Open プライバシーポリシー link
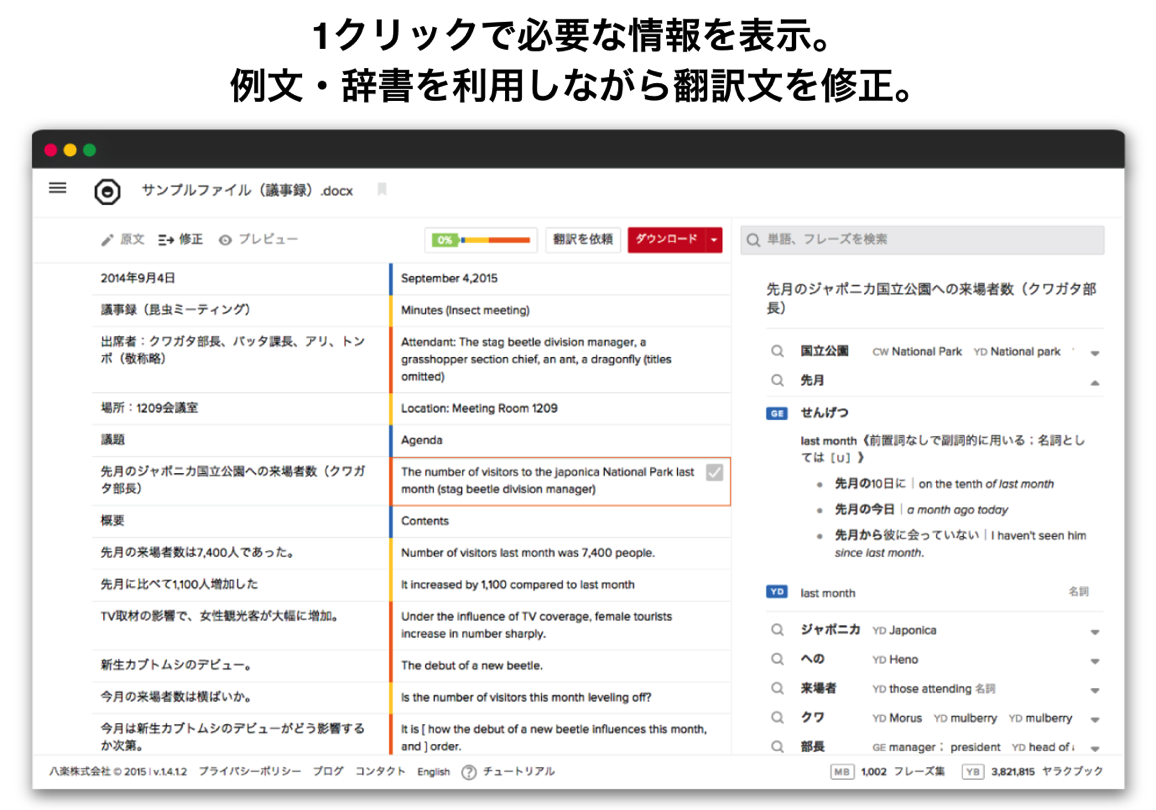Viewport: 1156px width, 810px height. coord(250,772)
